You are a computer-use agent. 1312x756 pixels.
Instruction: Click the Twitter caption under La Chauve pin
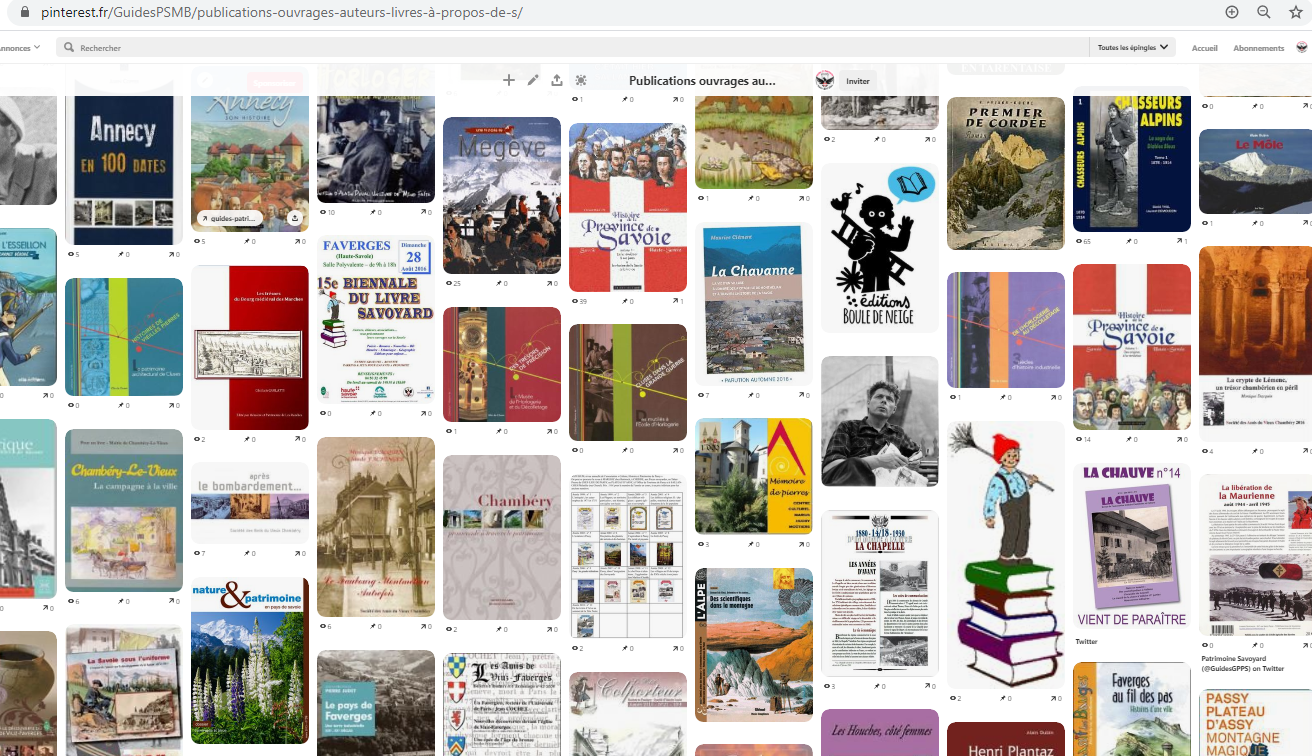click(x=1086, y=641)
